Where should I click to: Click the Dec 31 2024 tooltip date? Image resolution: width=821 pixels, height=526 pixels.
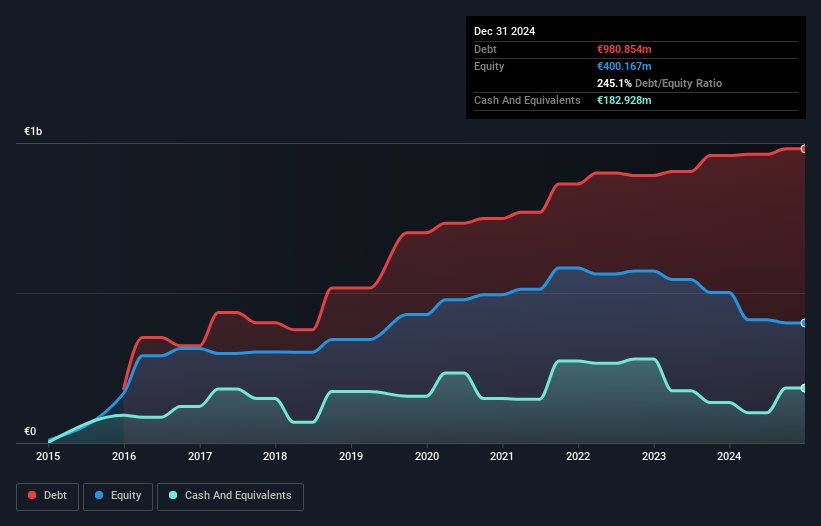pyautogui.click(x=504, y=31)
